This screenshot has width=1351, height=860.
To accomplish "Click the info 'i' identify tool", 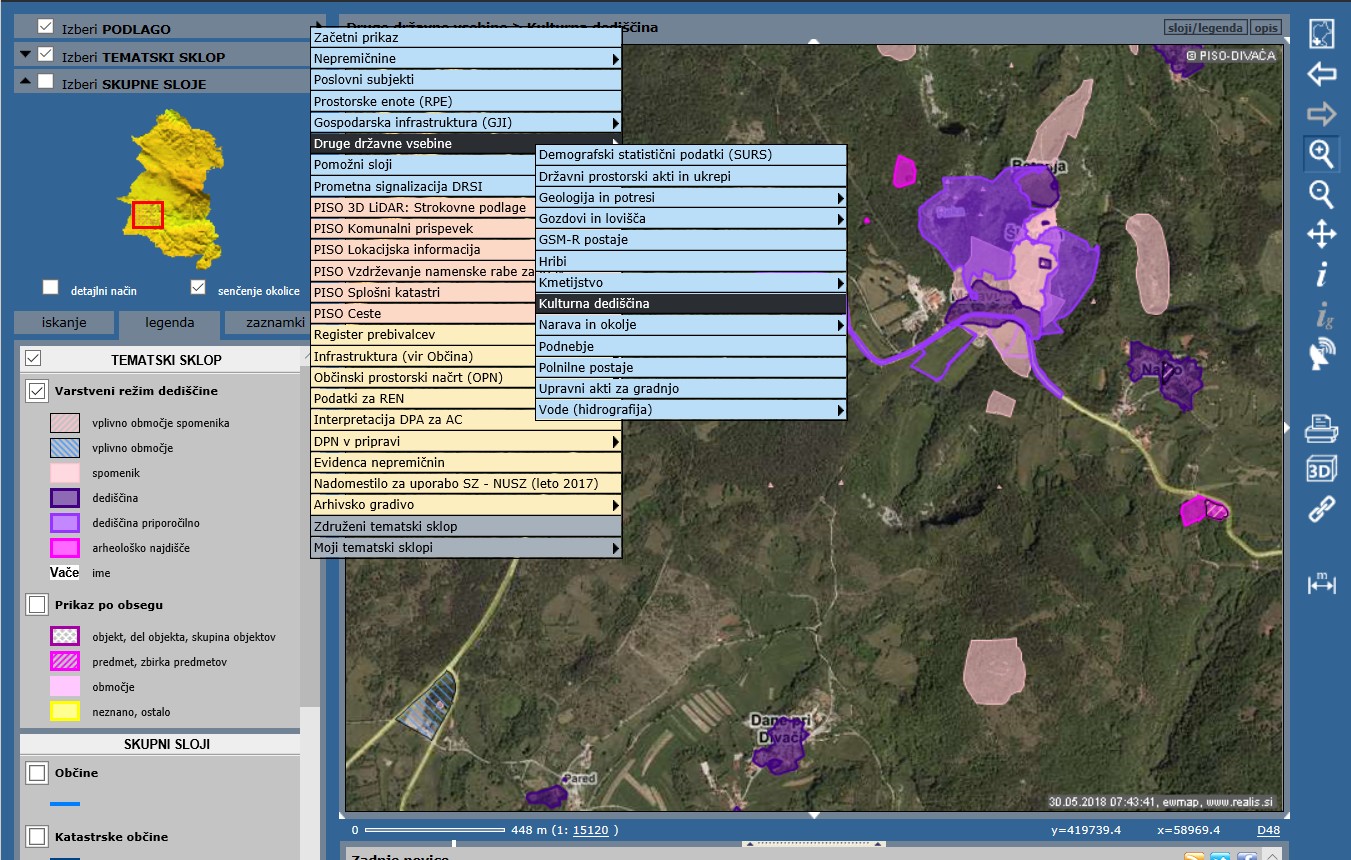I will [1322, 274].
